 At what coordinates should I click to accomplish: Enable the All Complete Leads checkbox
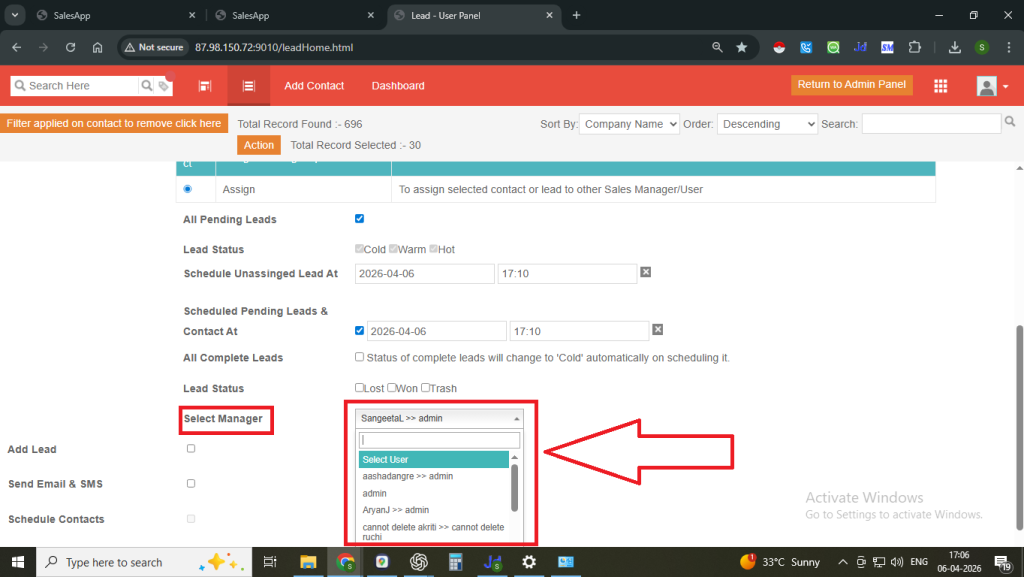click(x=360, y=357)
